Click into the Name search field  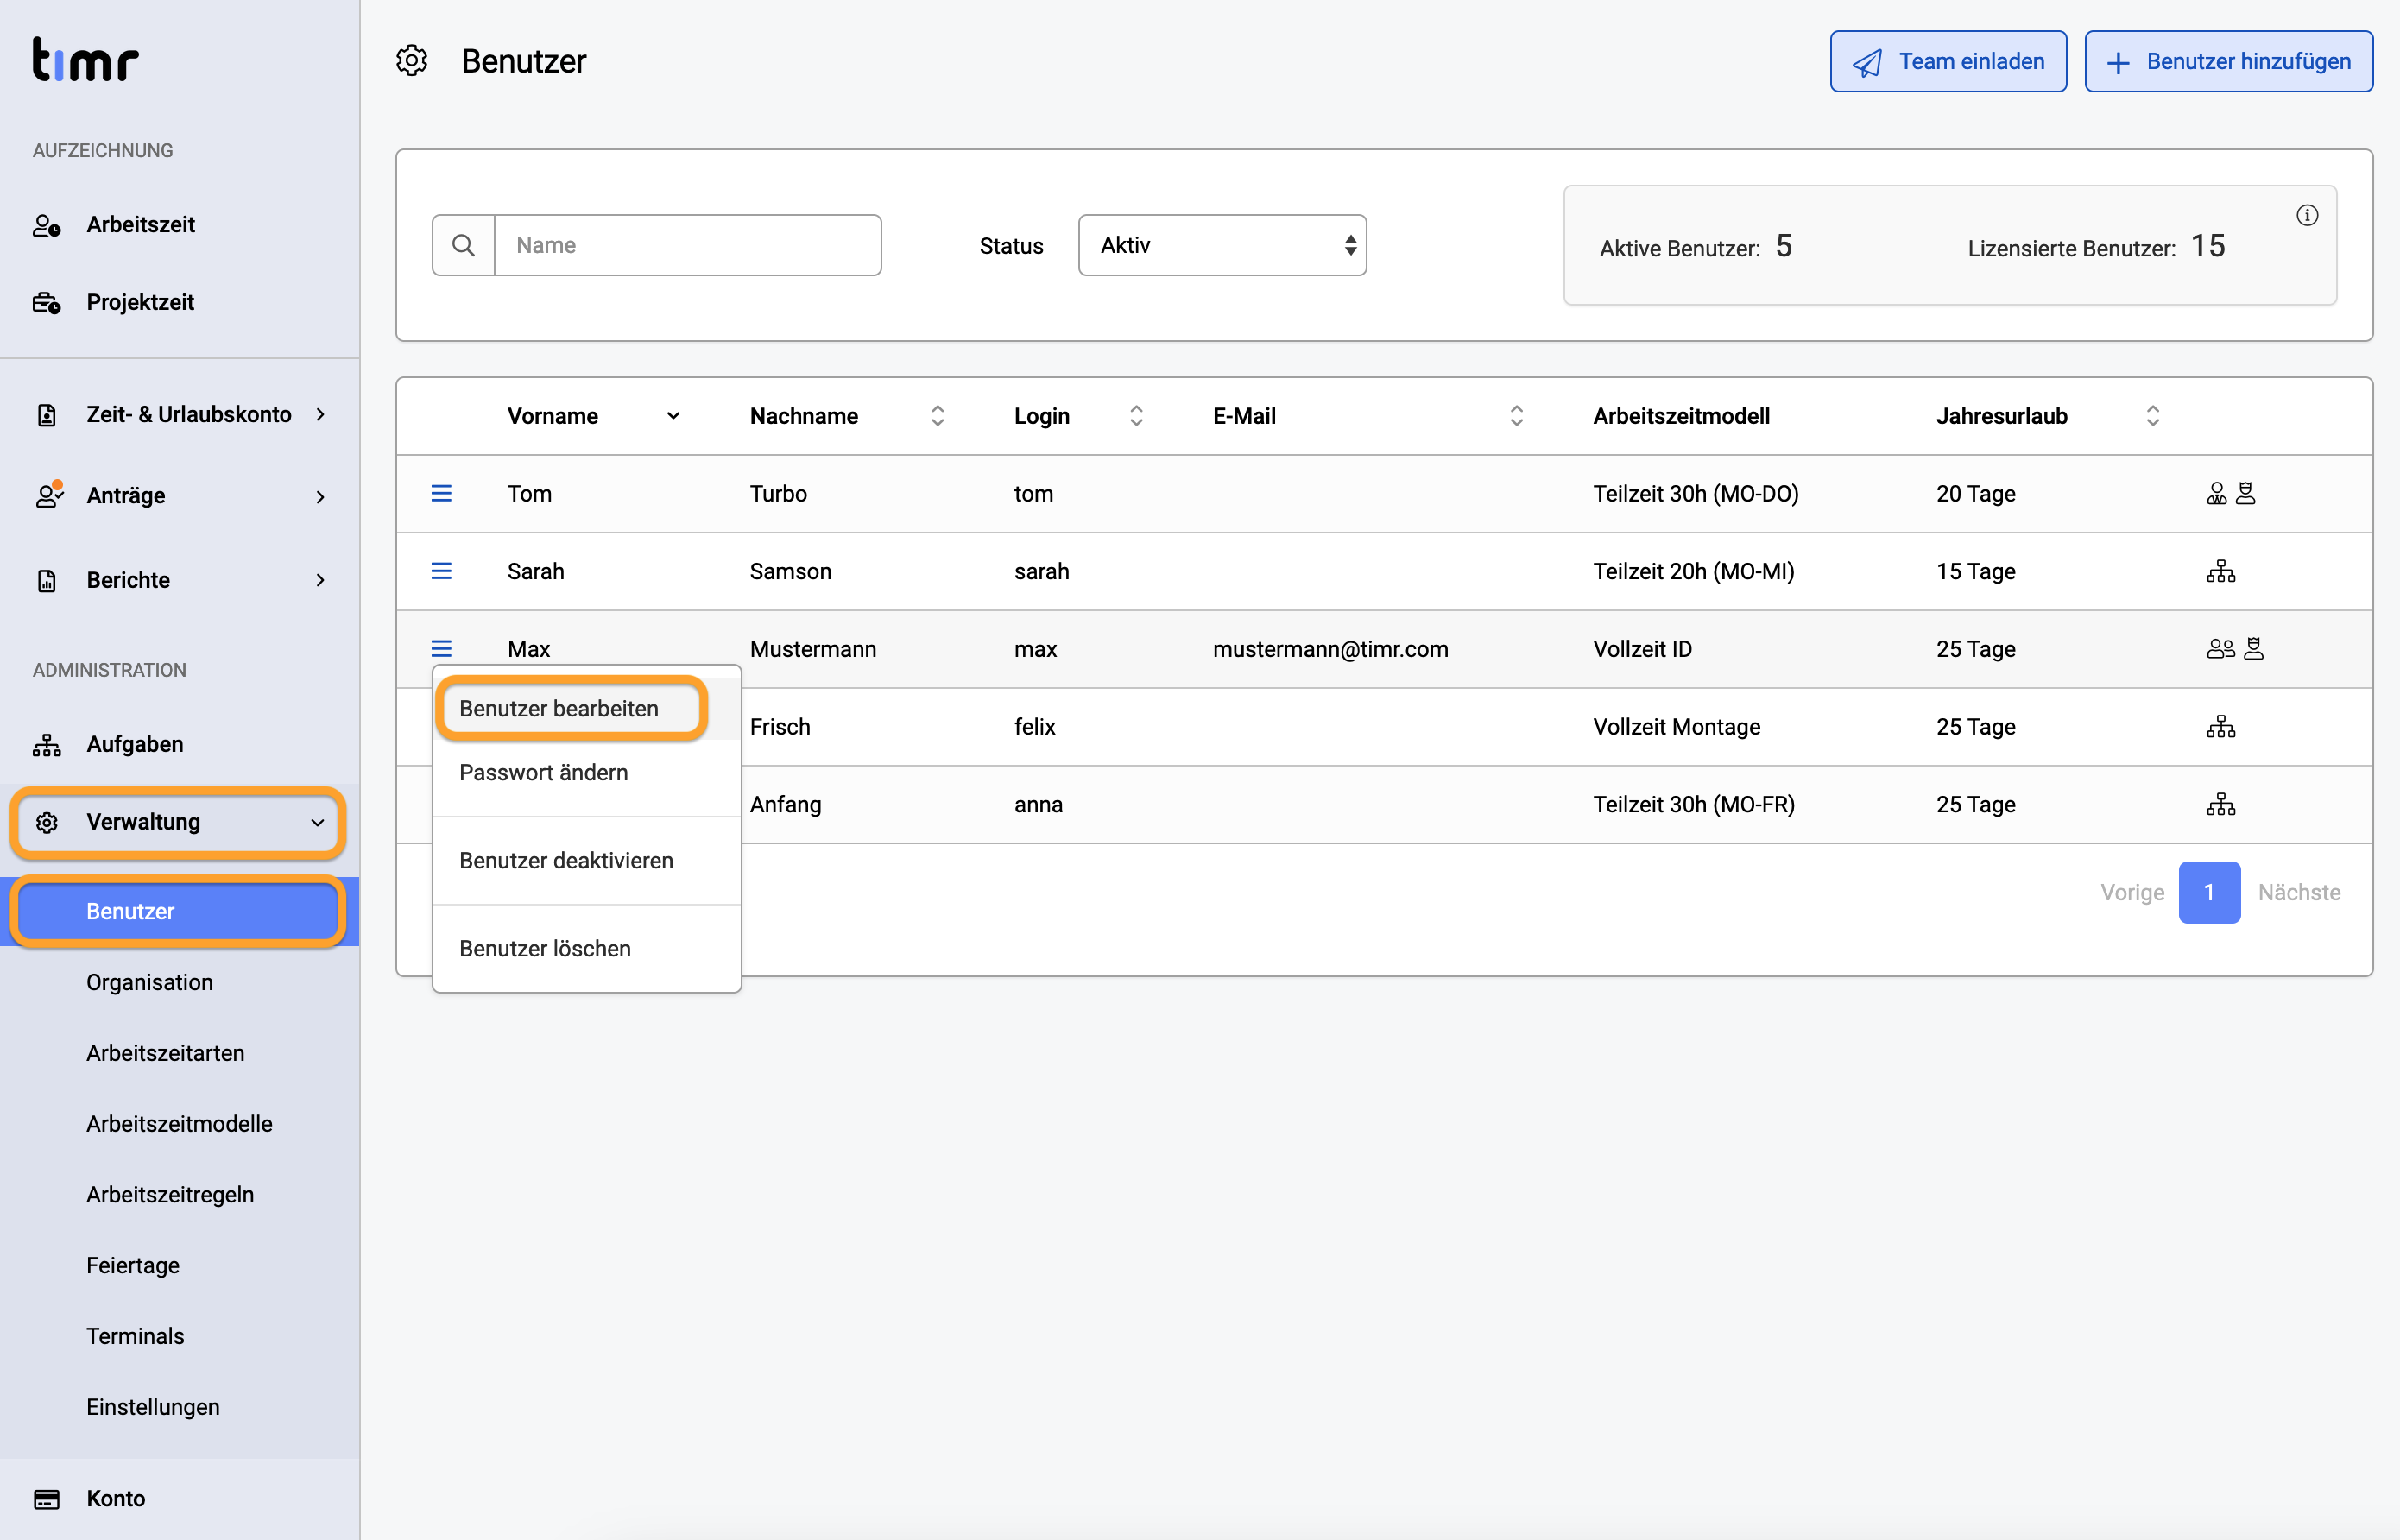(x=687, y=245)
